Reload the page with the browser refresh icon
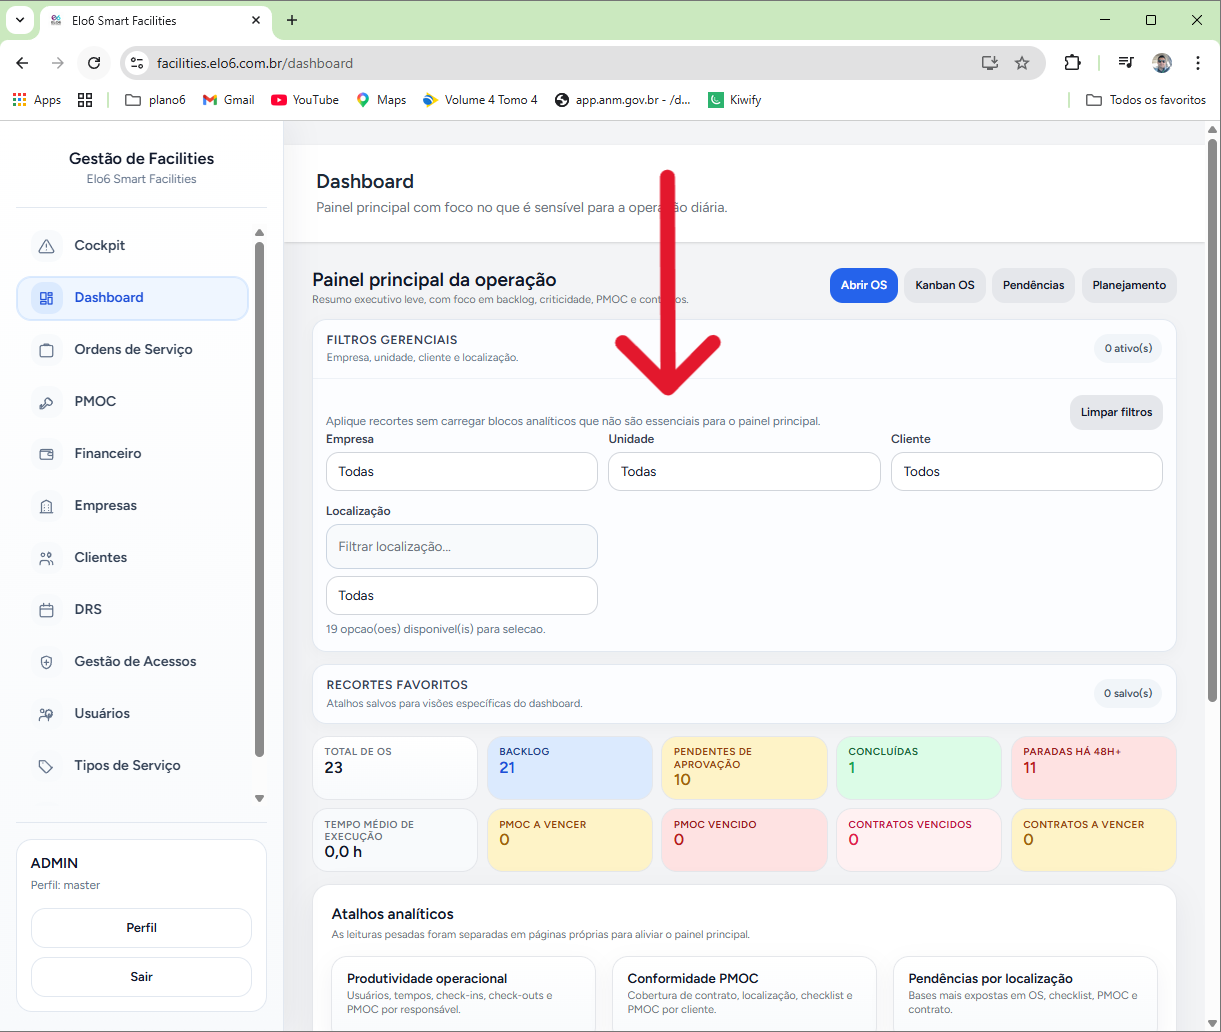This screenshot has width=1221, height=1032. pos(94,63)
